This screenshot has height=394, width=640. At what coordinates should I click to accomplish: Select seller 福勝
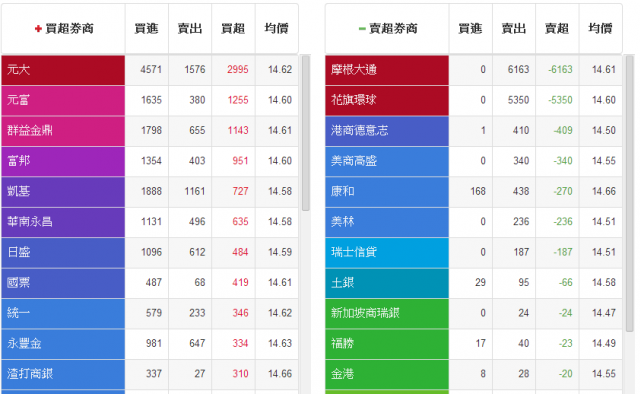[x=387, y=344]
